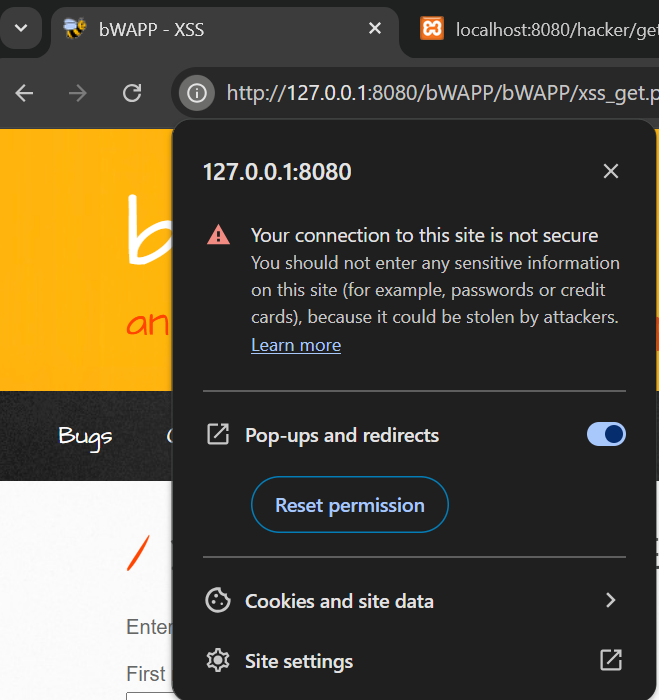Close the bWAPP - XSS tab

(375, 29)
